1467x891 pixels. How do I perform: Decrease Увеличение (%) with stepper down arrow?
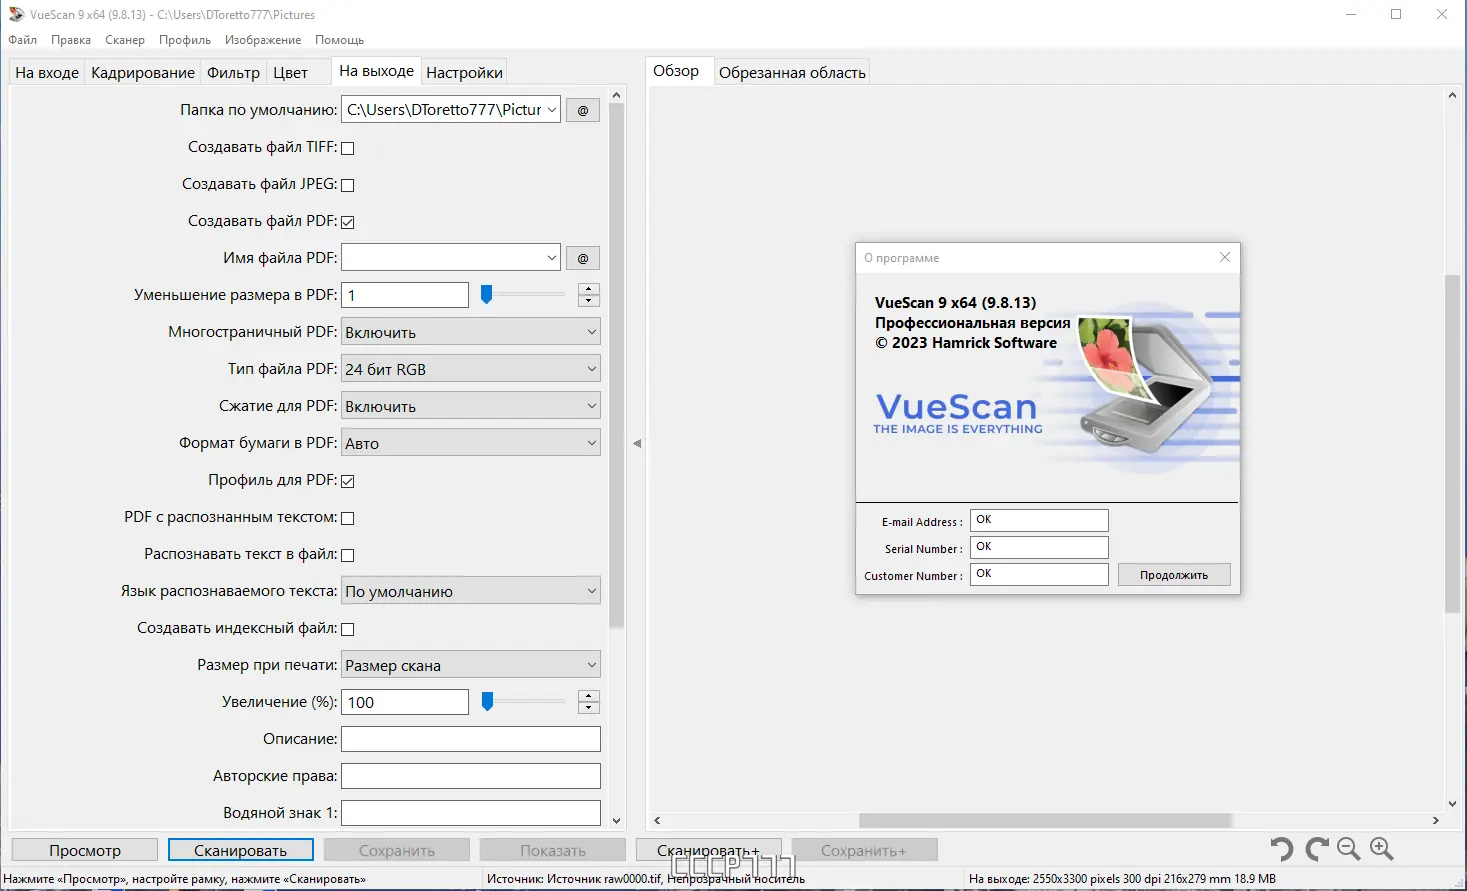pos(589,708)
